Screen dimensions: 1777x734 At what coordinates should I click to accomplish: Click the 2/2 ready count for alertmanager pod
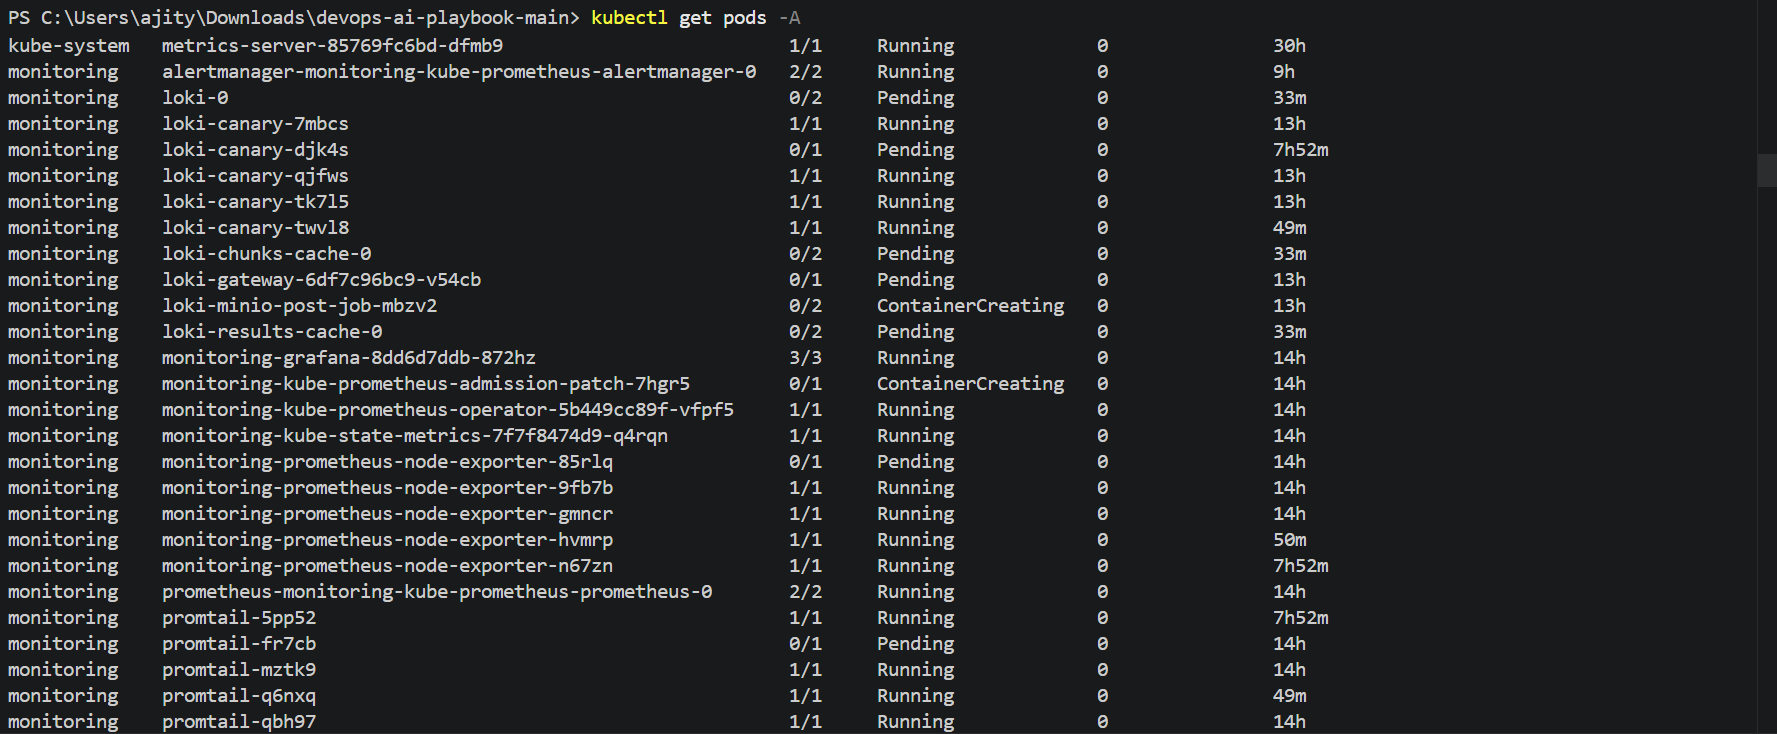pyautogui.click(x=805, y=72)
